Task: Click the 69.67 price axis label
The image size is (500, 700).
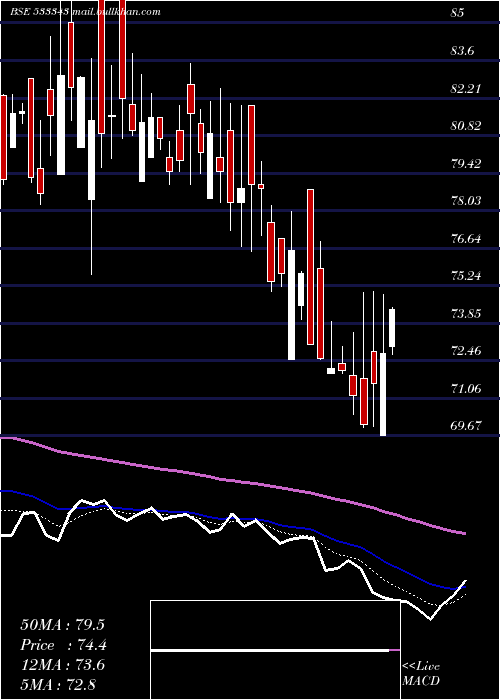Action: click(467, 426)
